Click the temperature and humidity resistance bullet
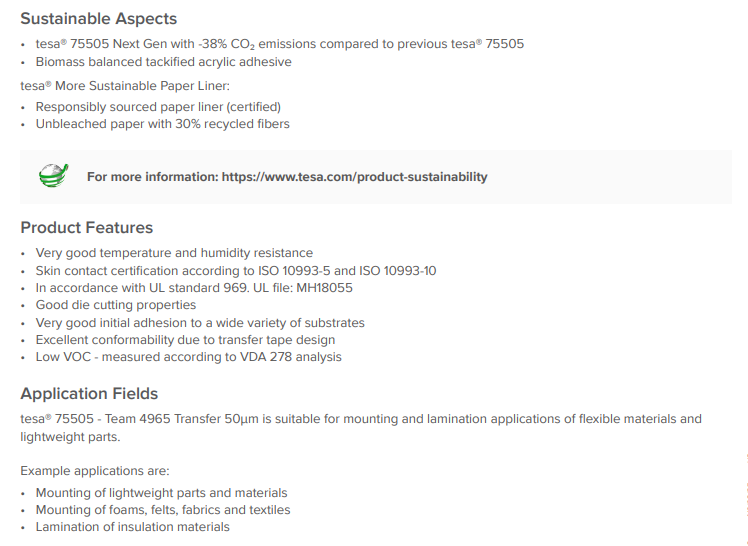748x546 pixels. [174, 253]
